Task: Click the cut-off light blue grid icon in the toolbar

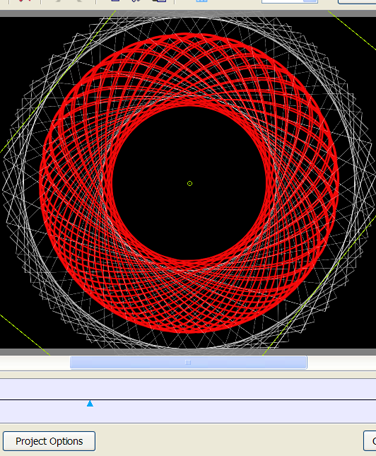Action: tap(201, 1)
